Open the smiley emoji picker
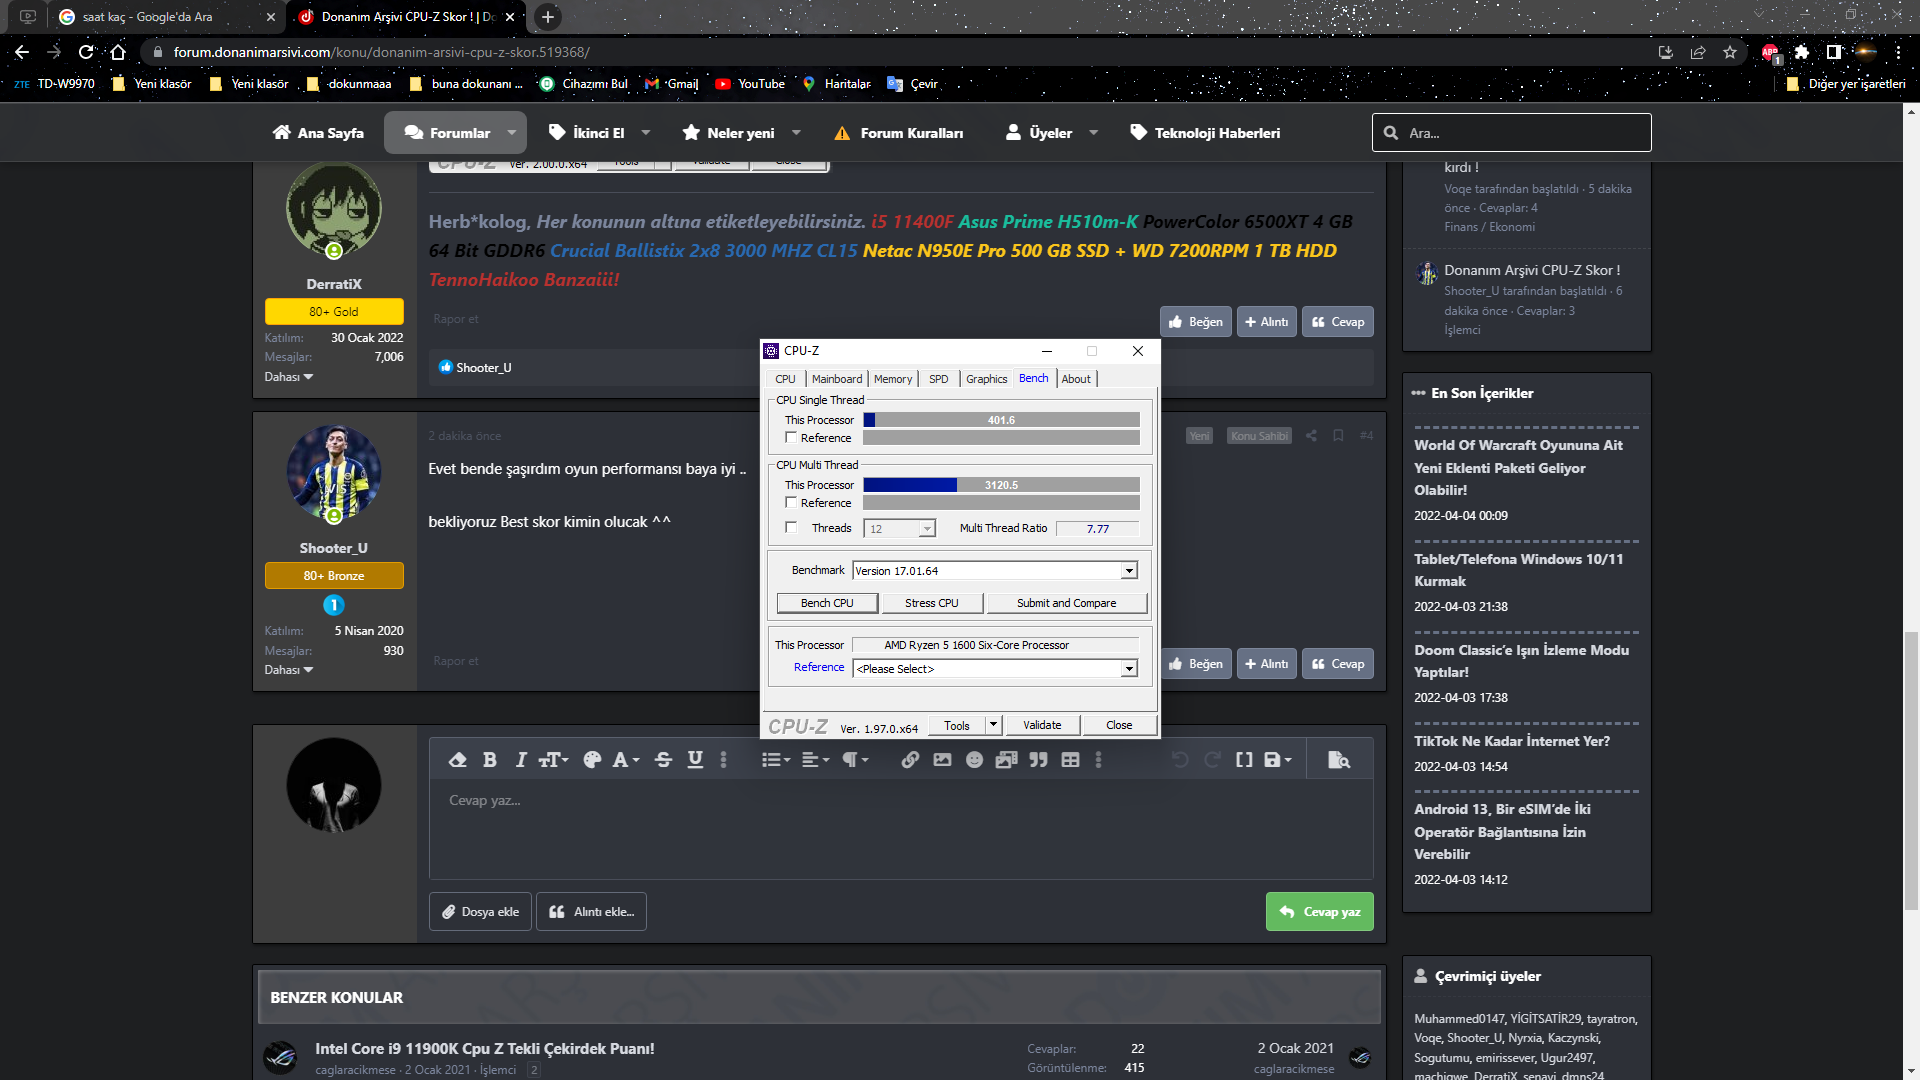Screen dimensions: 1920x1080 (x=974, y=760)
